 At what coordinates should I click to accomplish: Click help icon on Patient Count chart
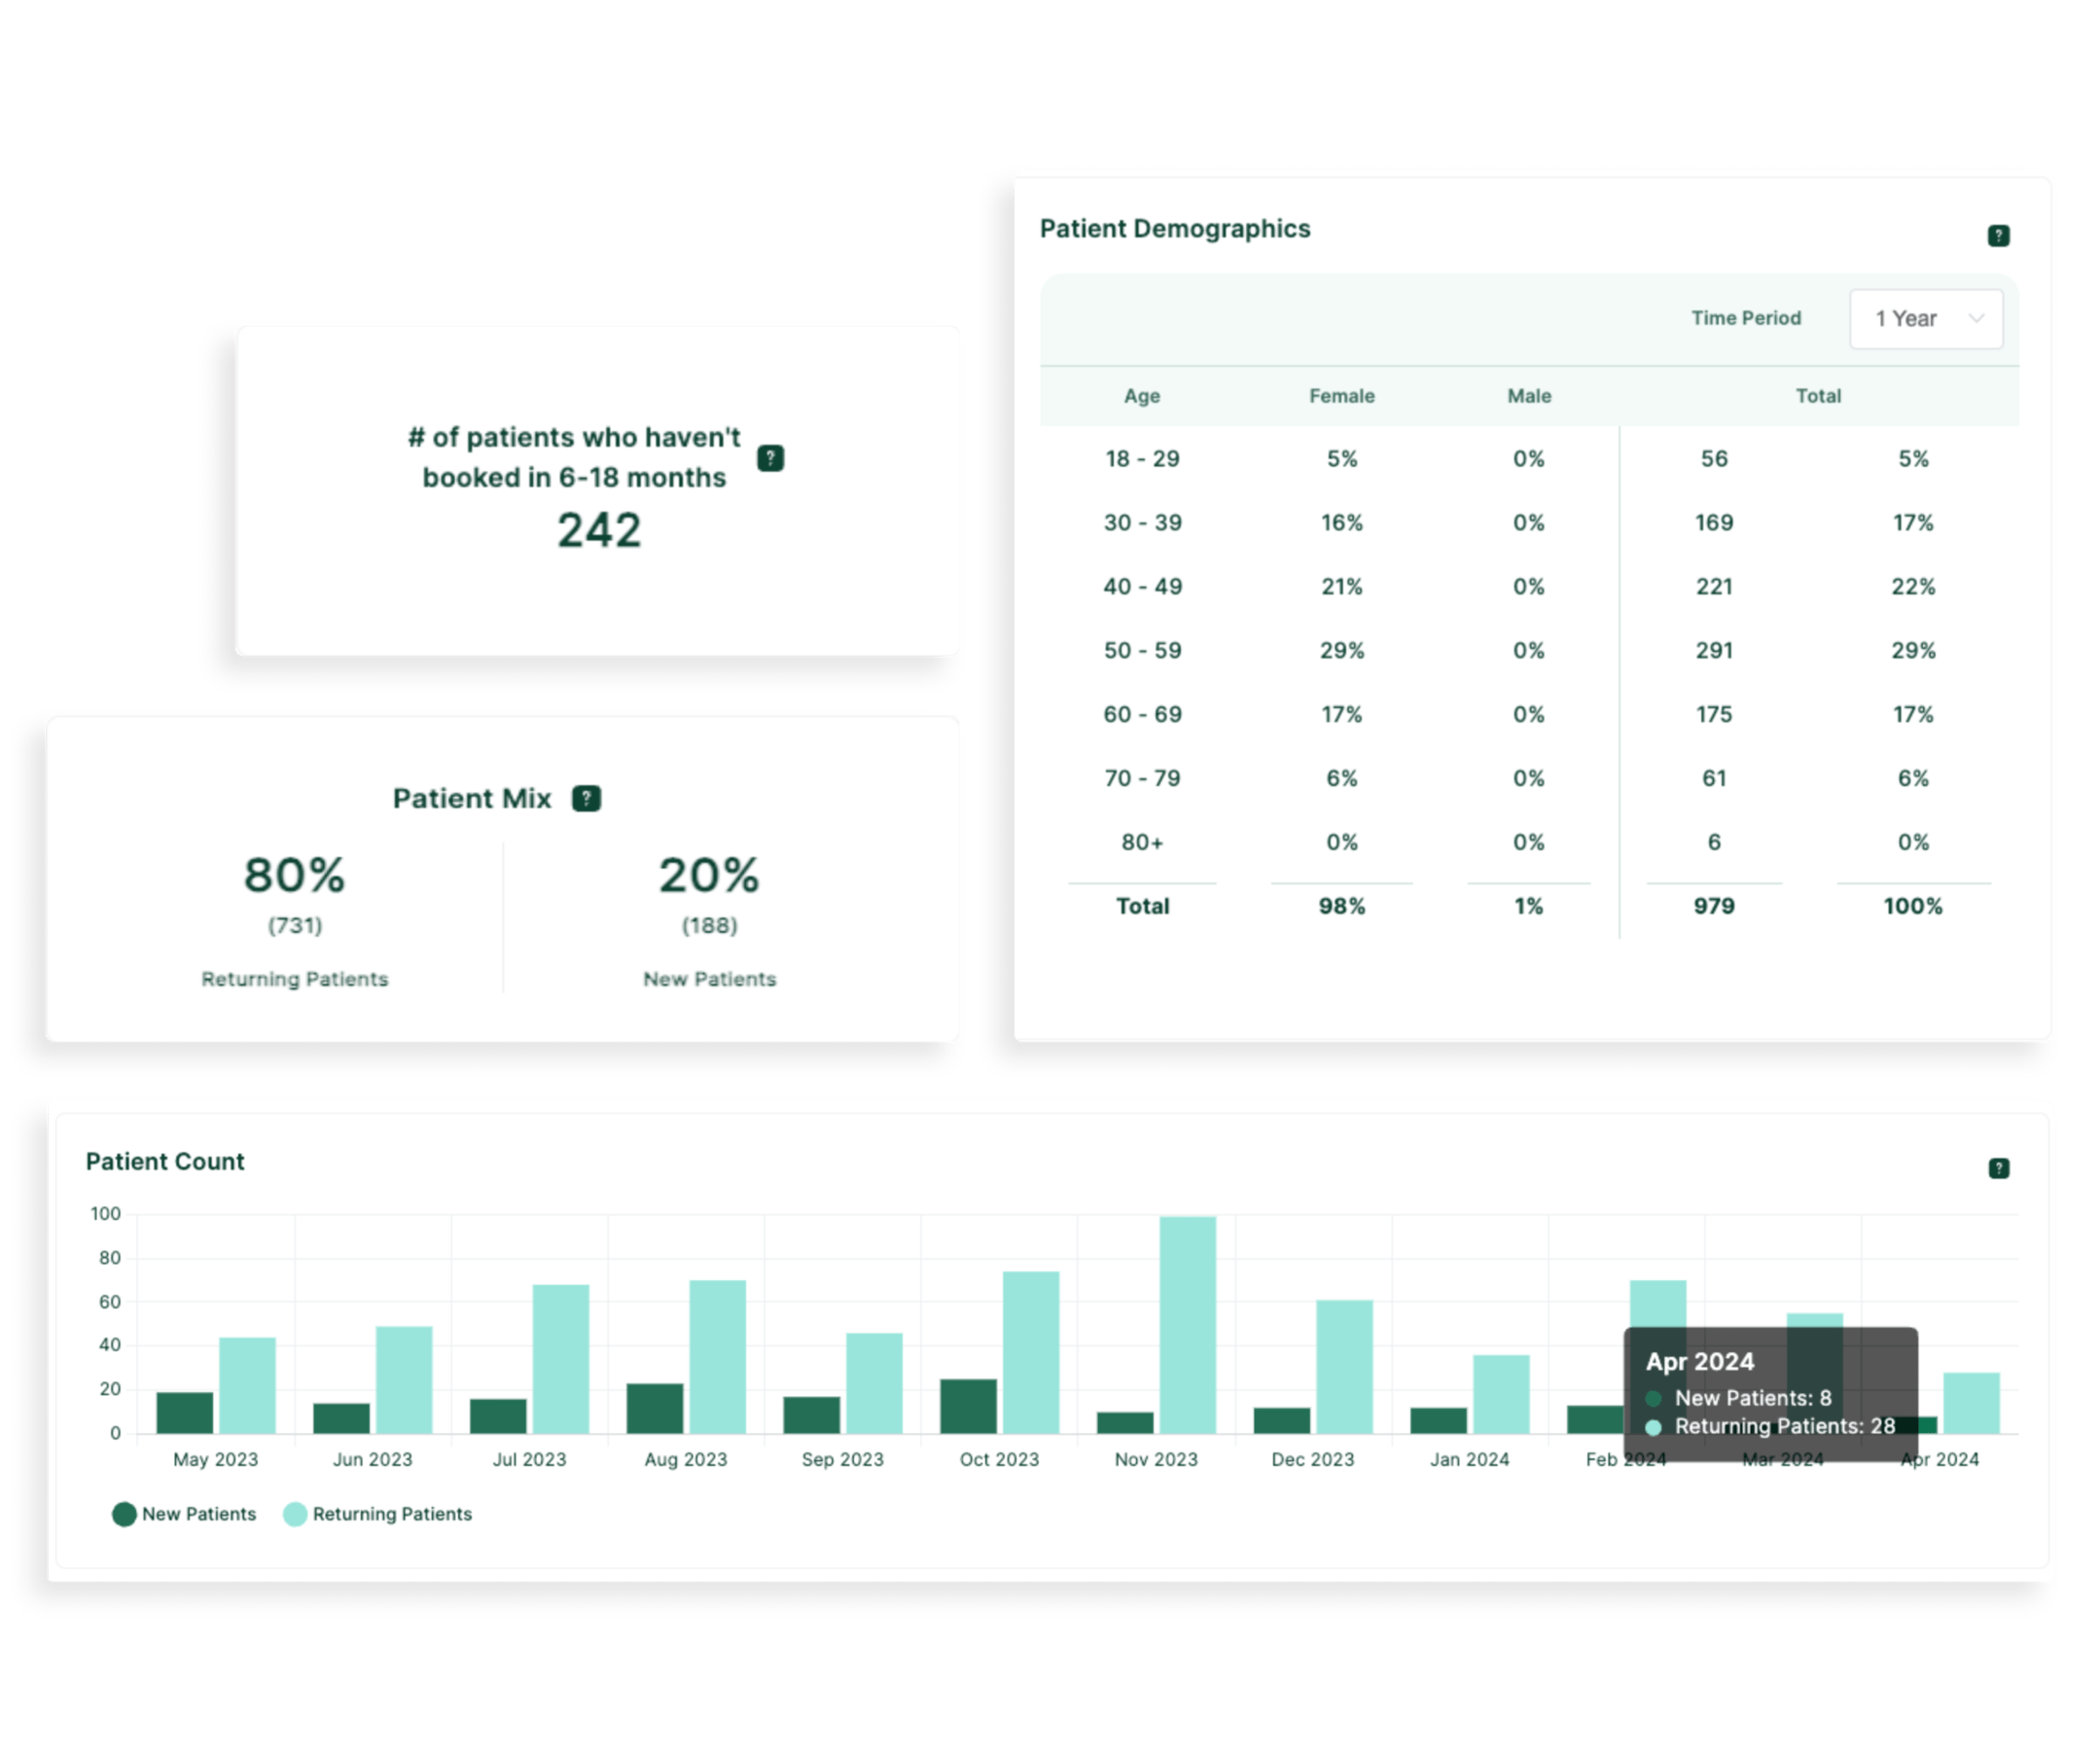coord(1997,1168)
